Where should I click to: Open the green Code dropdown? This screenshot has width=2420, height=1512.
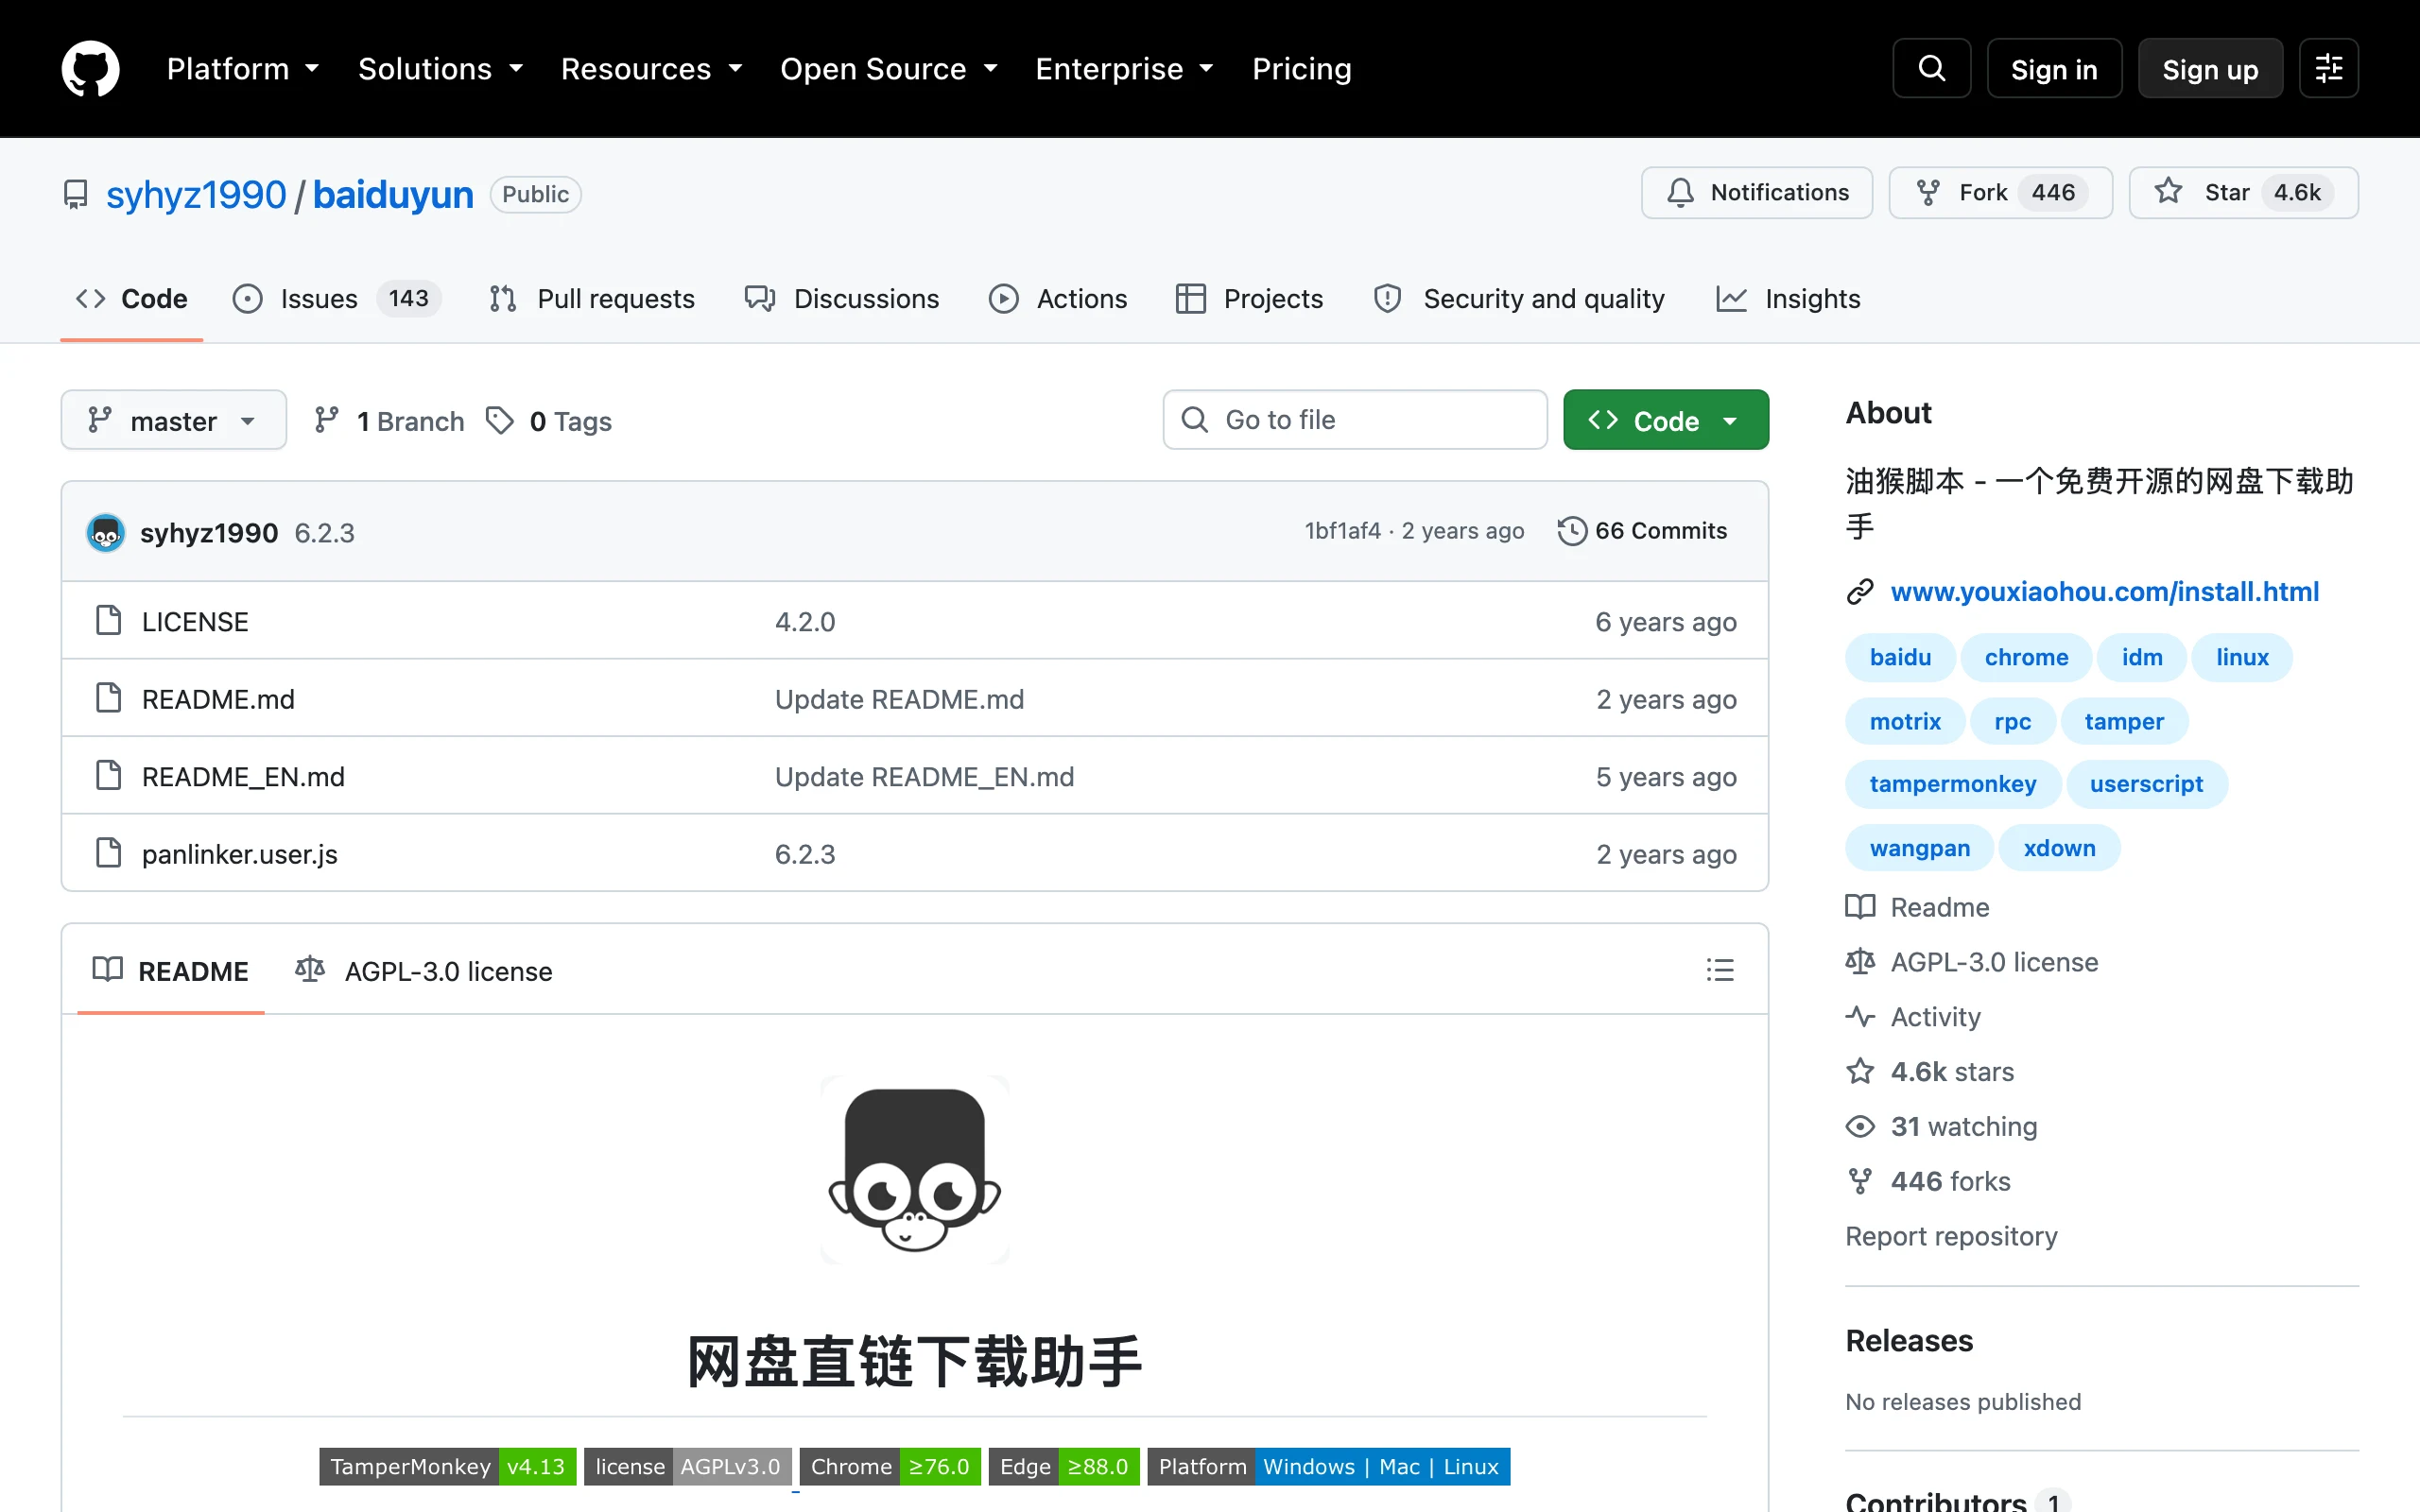click(1665, 420)
